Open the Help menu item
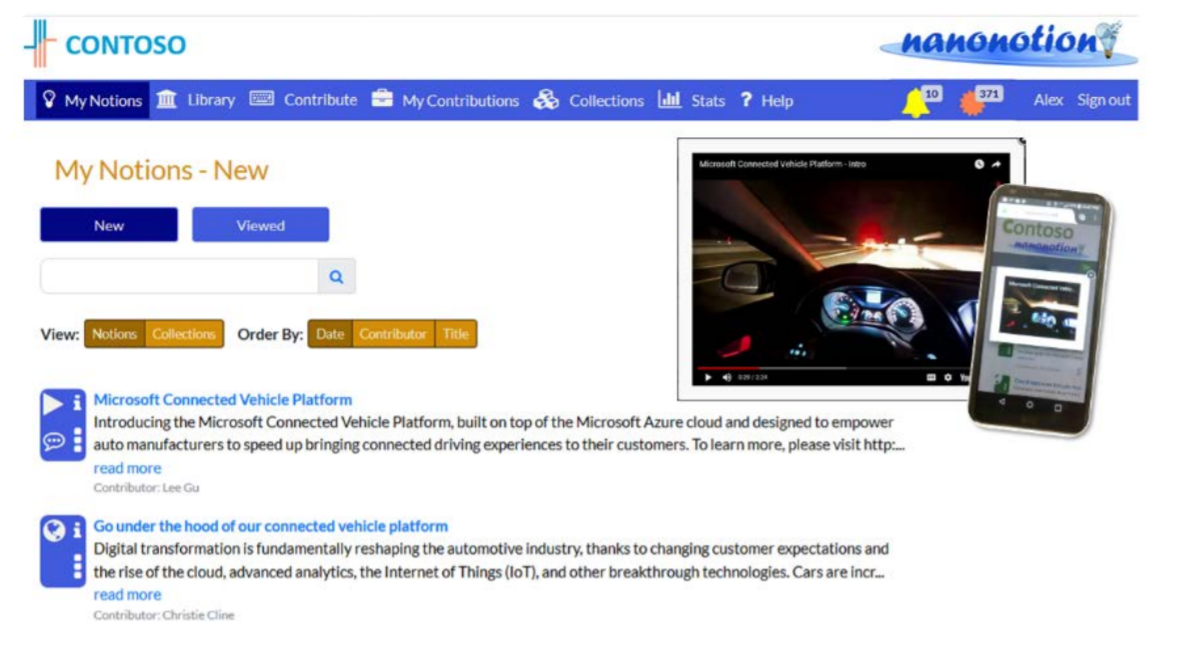 point(766,100)
